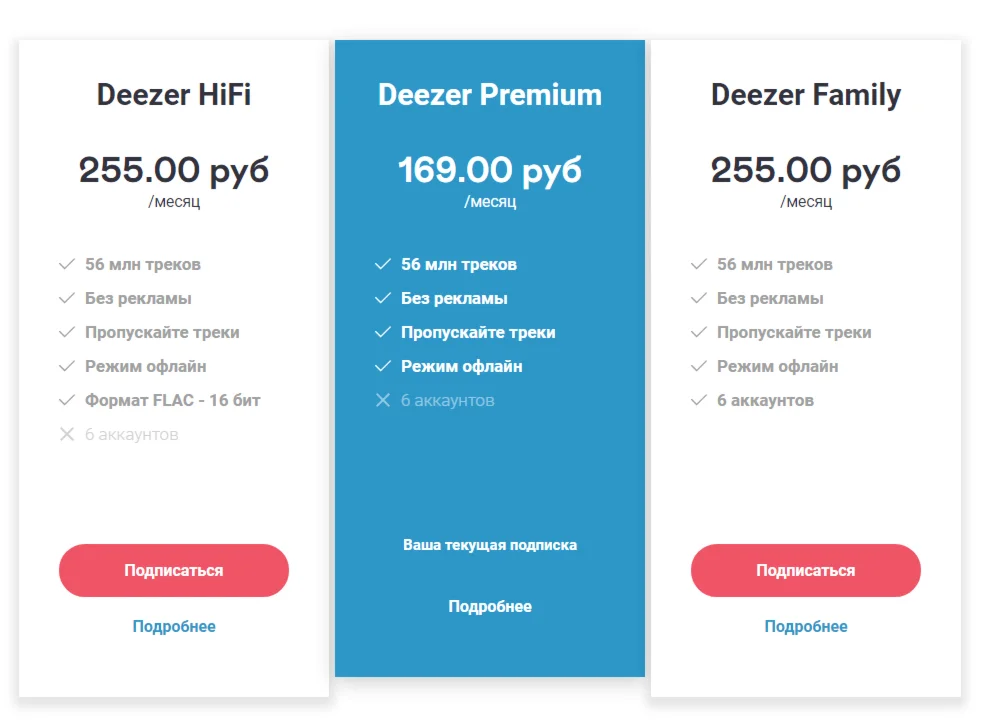
Task: Subscribe to the Deezer HiFi plan
Action: (174, 571)
